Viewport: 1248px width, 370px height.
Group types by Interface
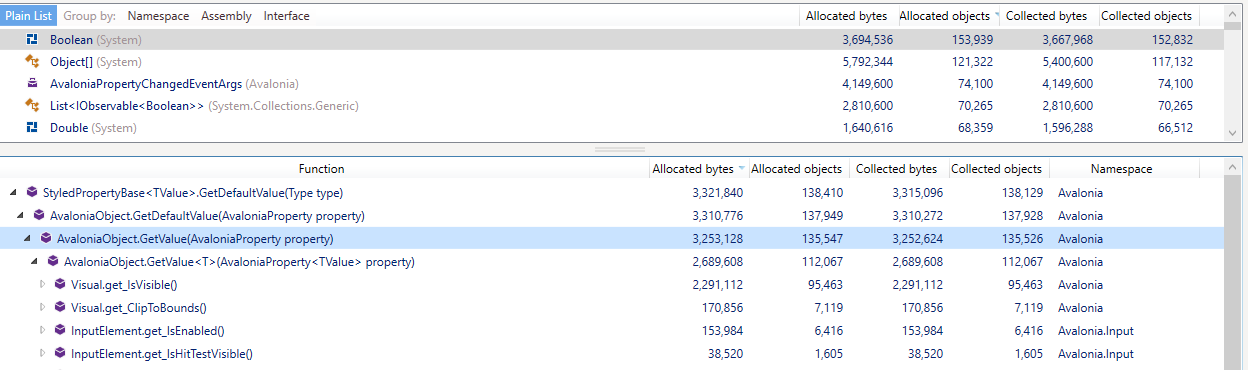(286, 16)
